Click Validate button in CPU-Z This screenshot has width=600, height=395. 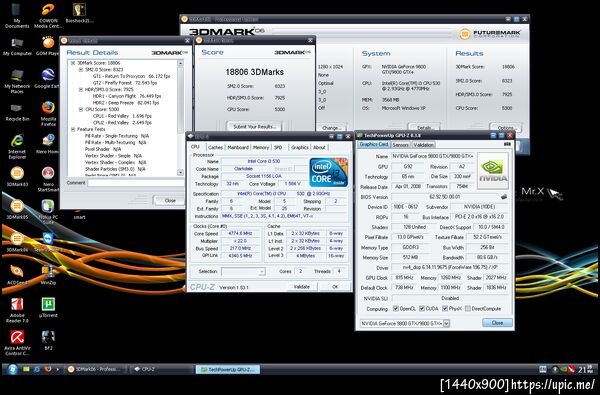[x=302, y=287]
